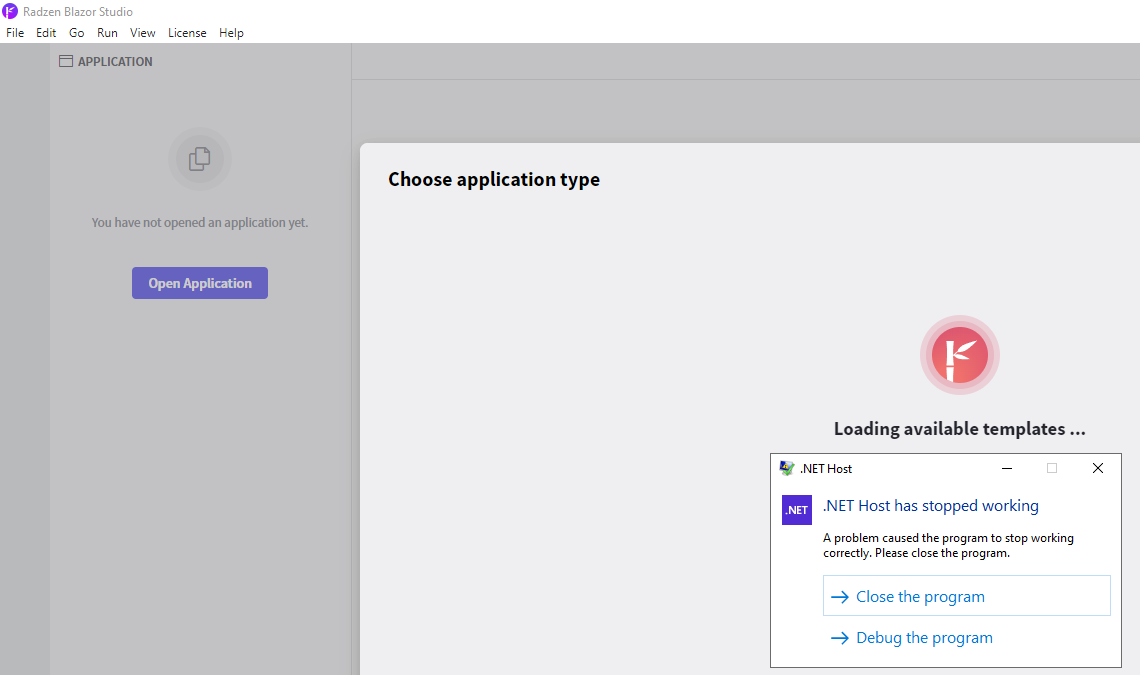Click the .NET Host dialog title icon
This screenshot has height=675, width=1140.
click(x=787, y=468)
